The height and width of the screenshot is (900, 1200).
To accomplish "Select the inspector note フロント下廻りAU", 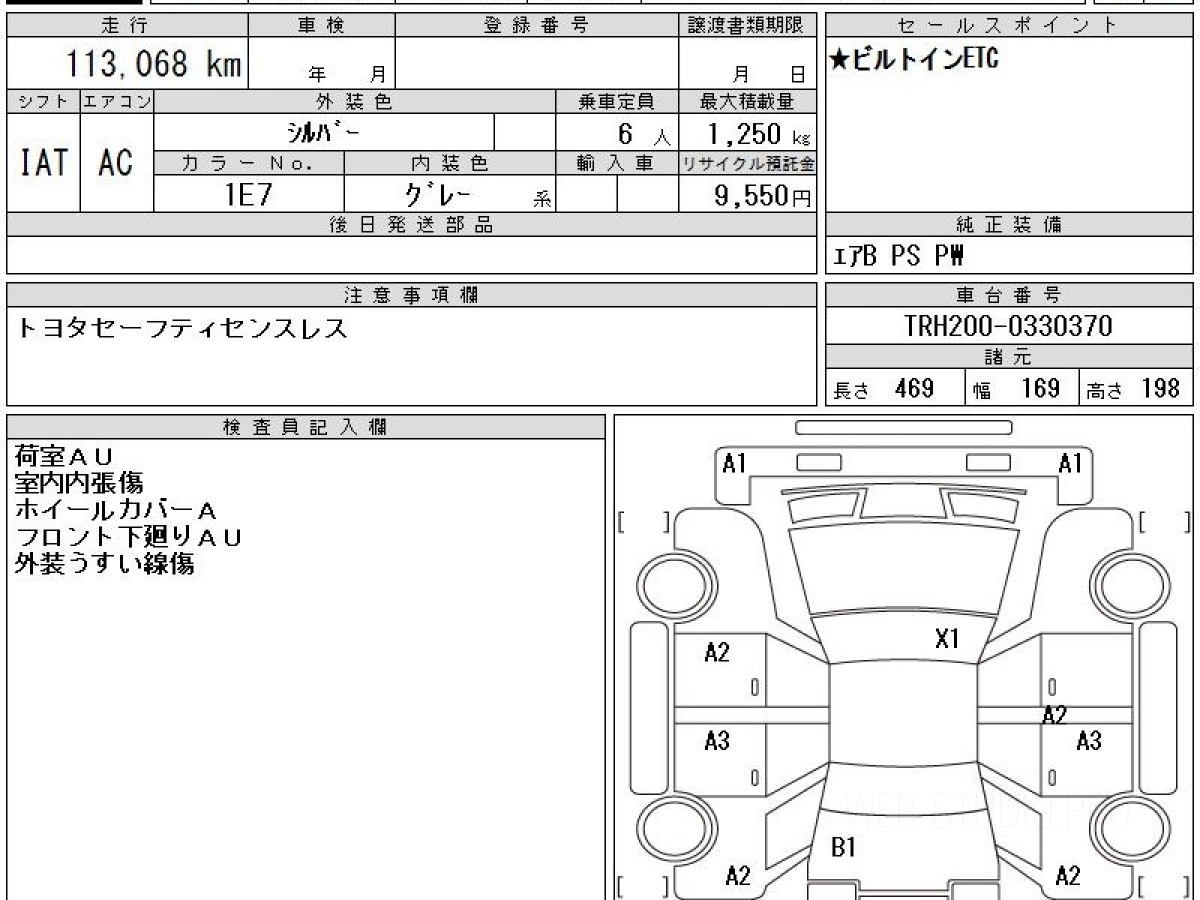I will tap(129, 537).
